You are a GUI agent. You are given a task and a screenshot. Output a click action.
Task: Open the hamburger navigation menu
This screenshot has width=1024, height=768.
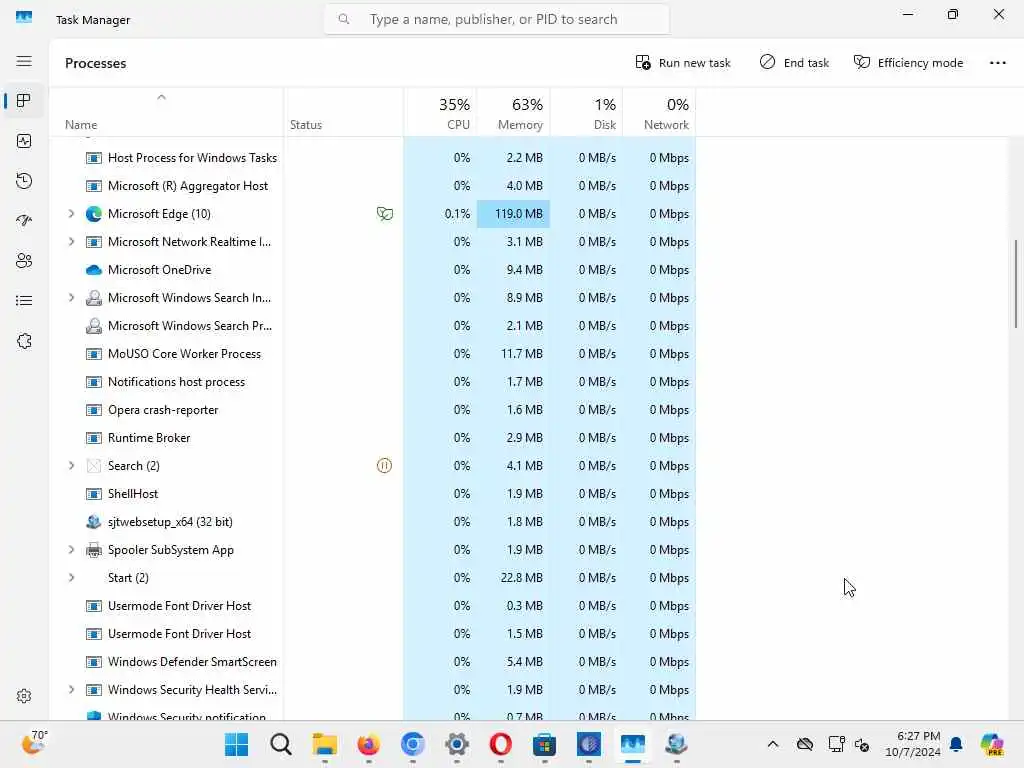(x=24, y=61)
